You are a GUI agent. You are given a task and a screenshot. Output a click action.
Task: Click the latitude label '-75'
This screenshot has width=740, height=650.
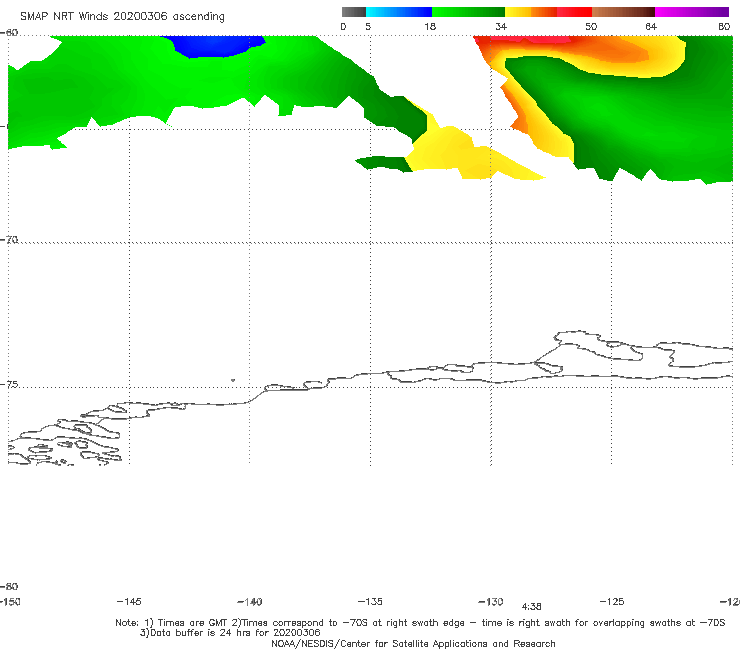tap(9, 384)
